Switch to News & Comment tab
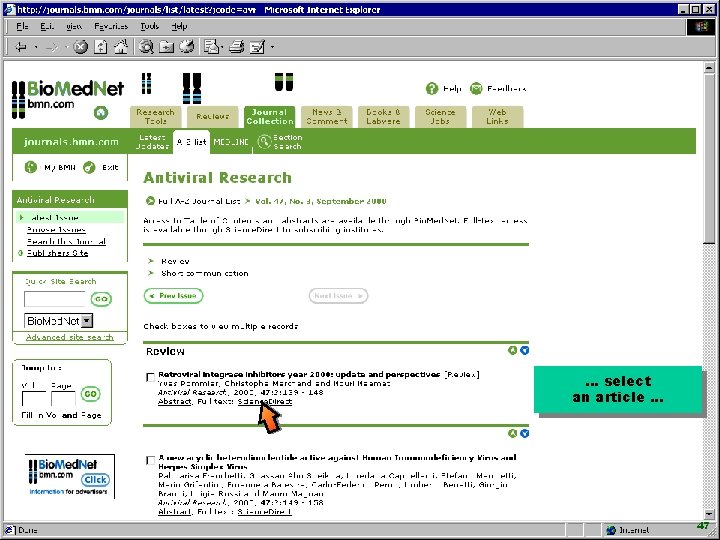 pos(326,117)
